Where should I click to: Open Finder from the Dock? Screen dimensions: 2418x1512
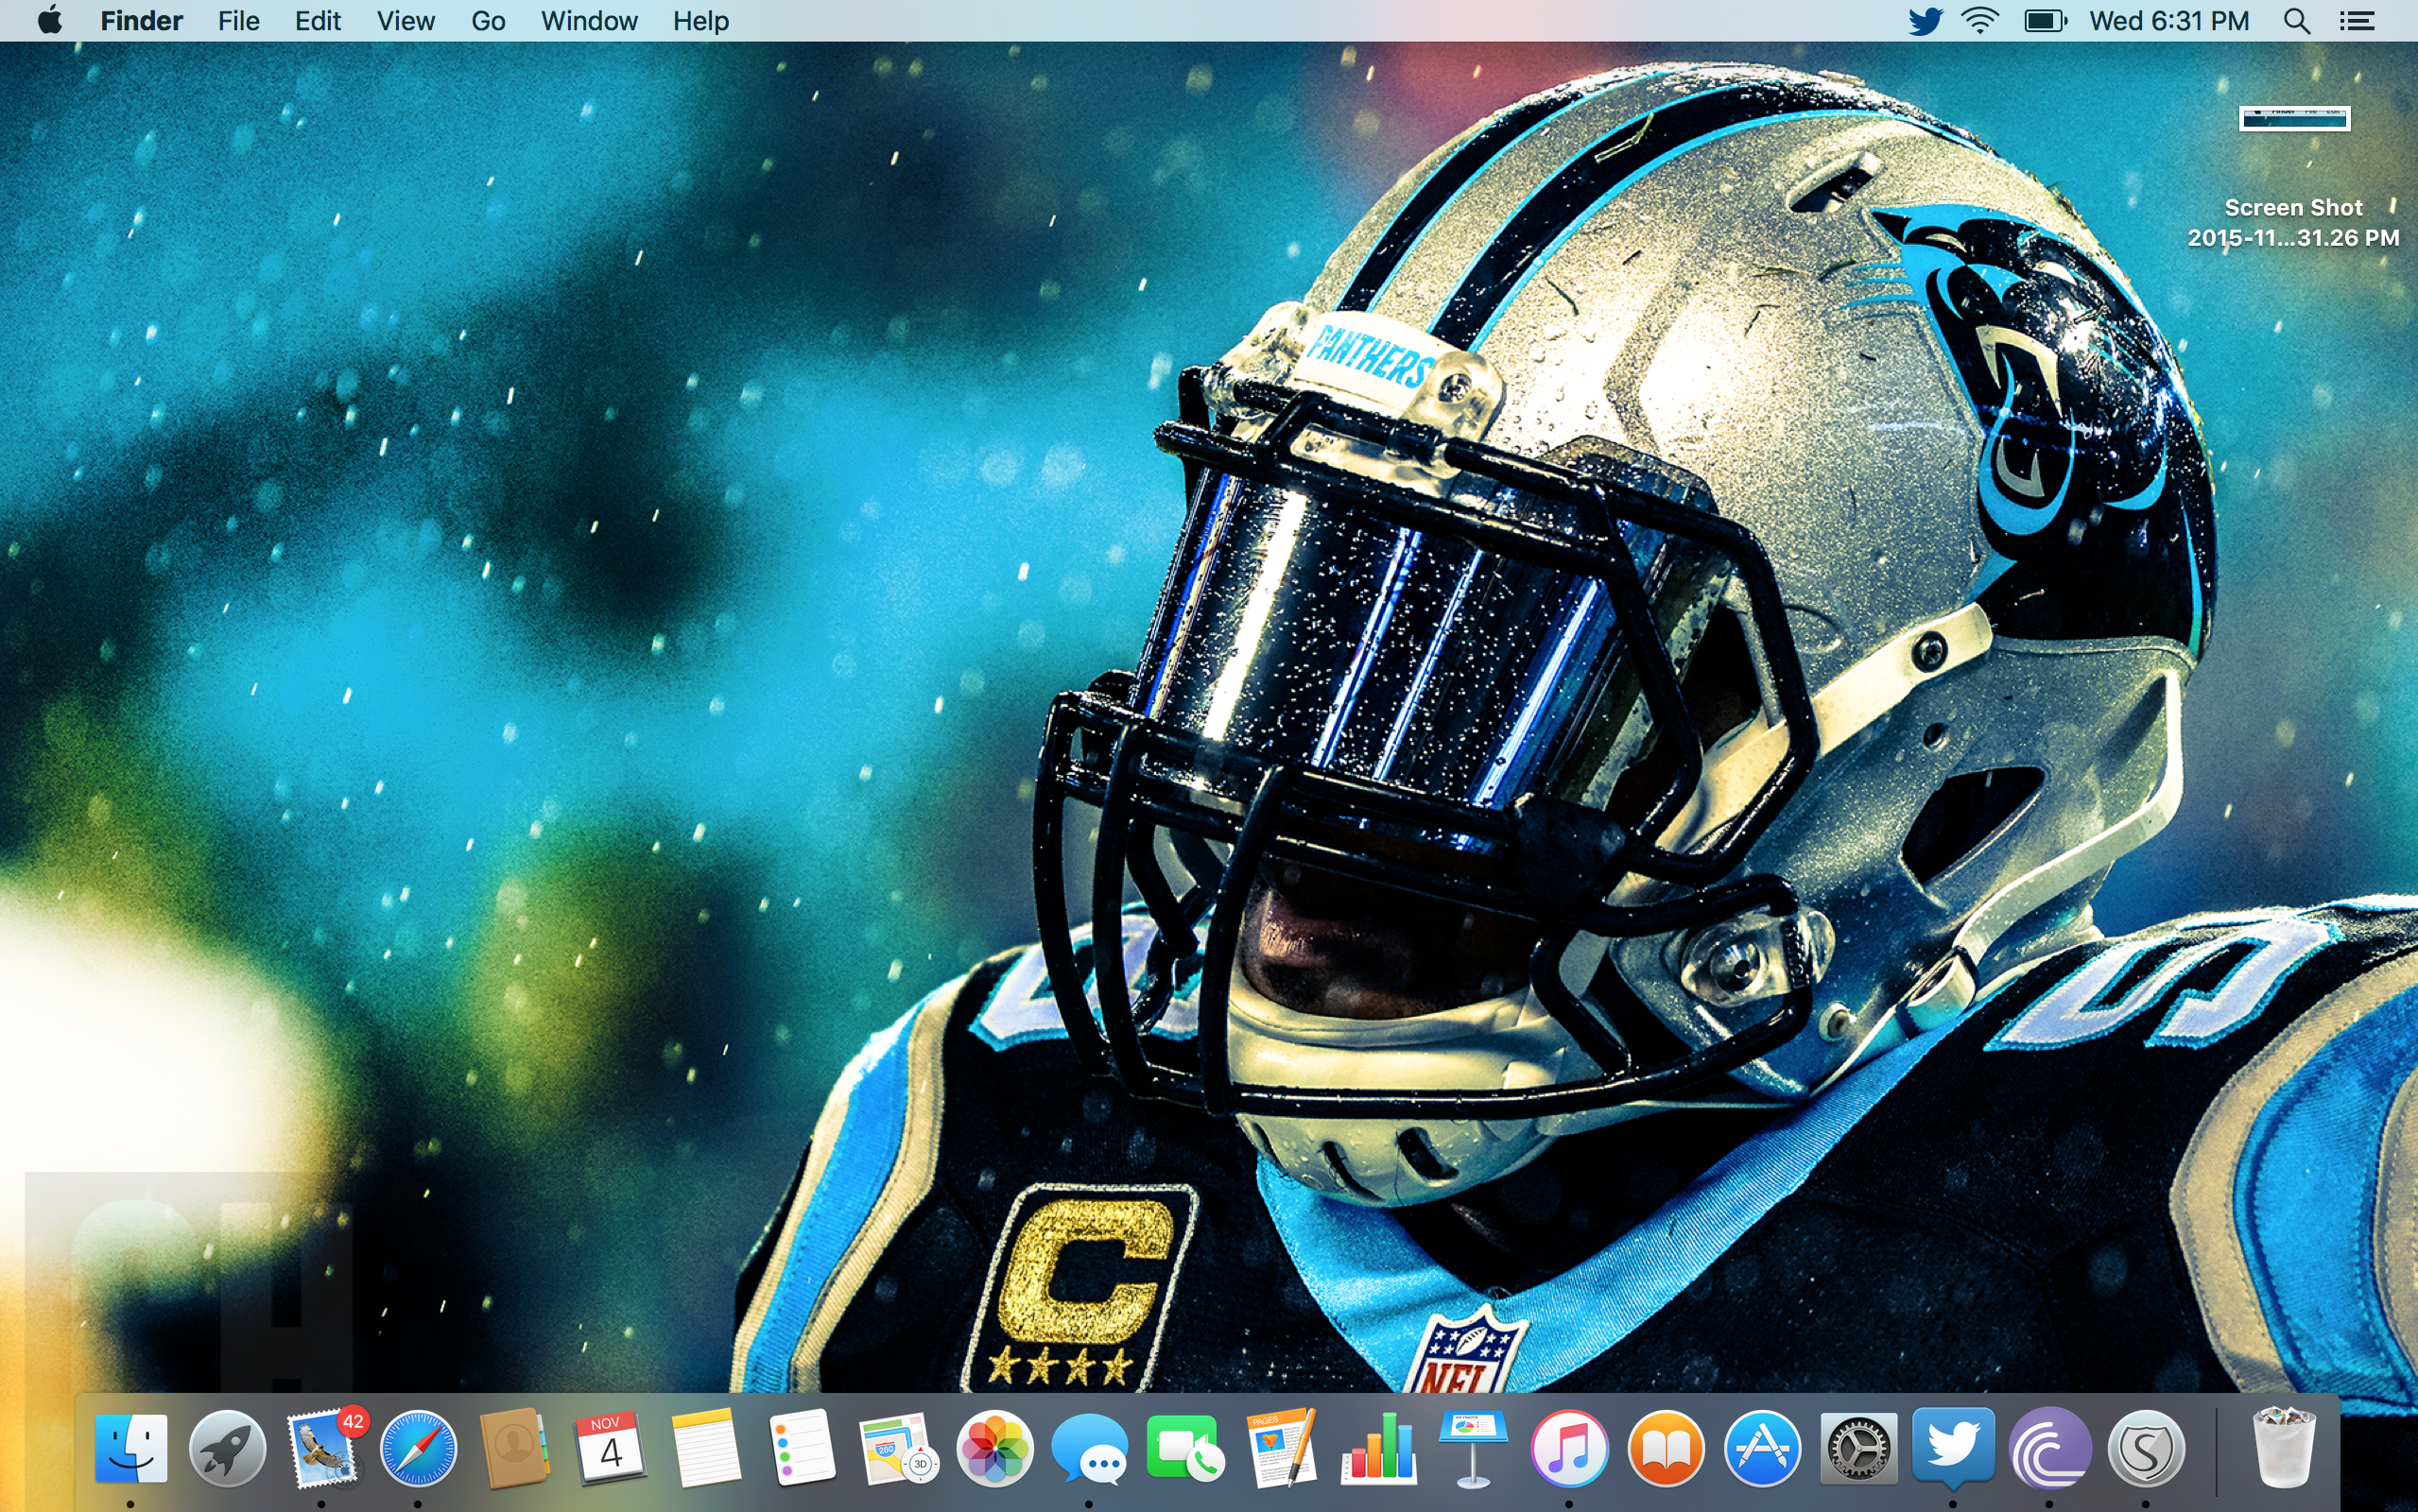pyautogui.click(x=131, y=1448)
